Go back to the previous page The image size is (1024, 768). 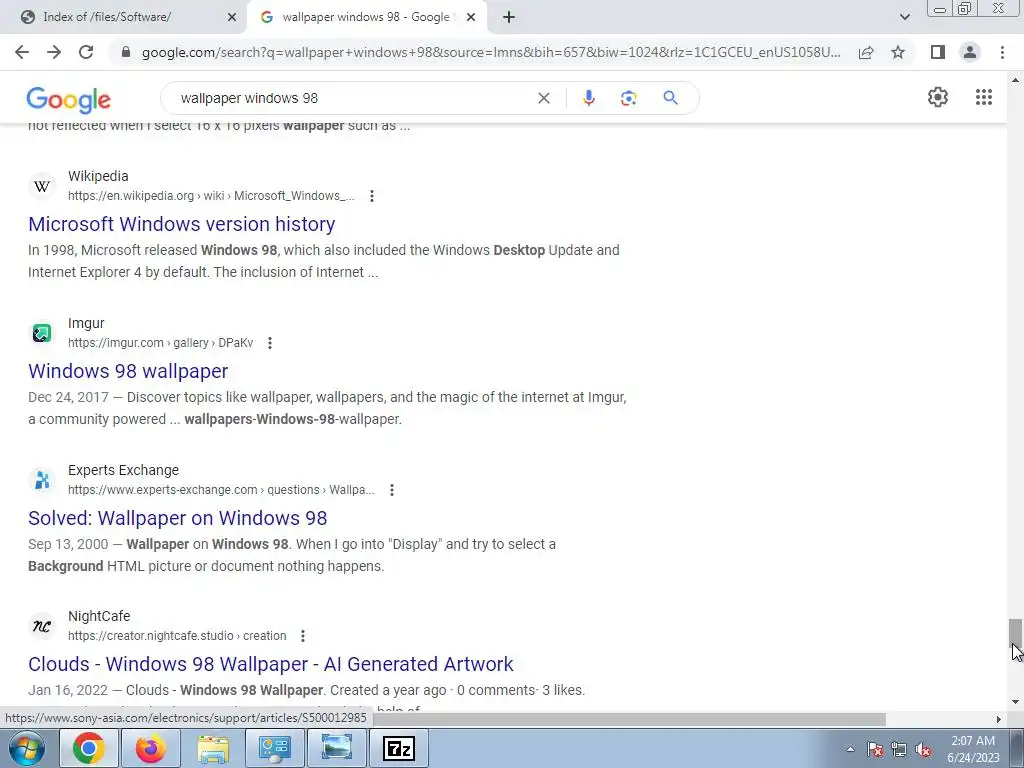coord(22,52)
